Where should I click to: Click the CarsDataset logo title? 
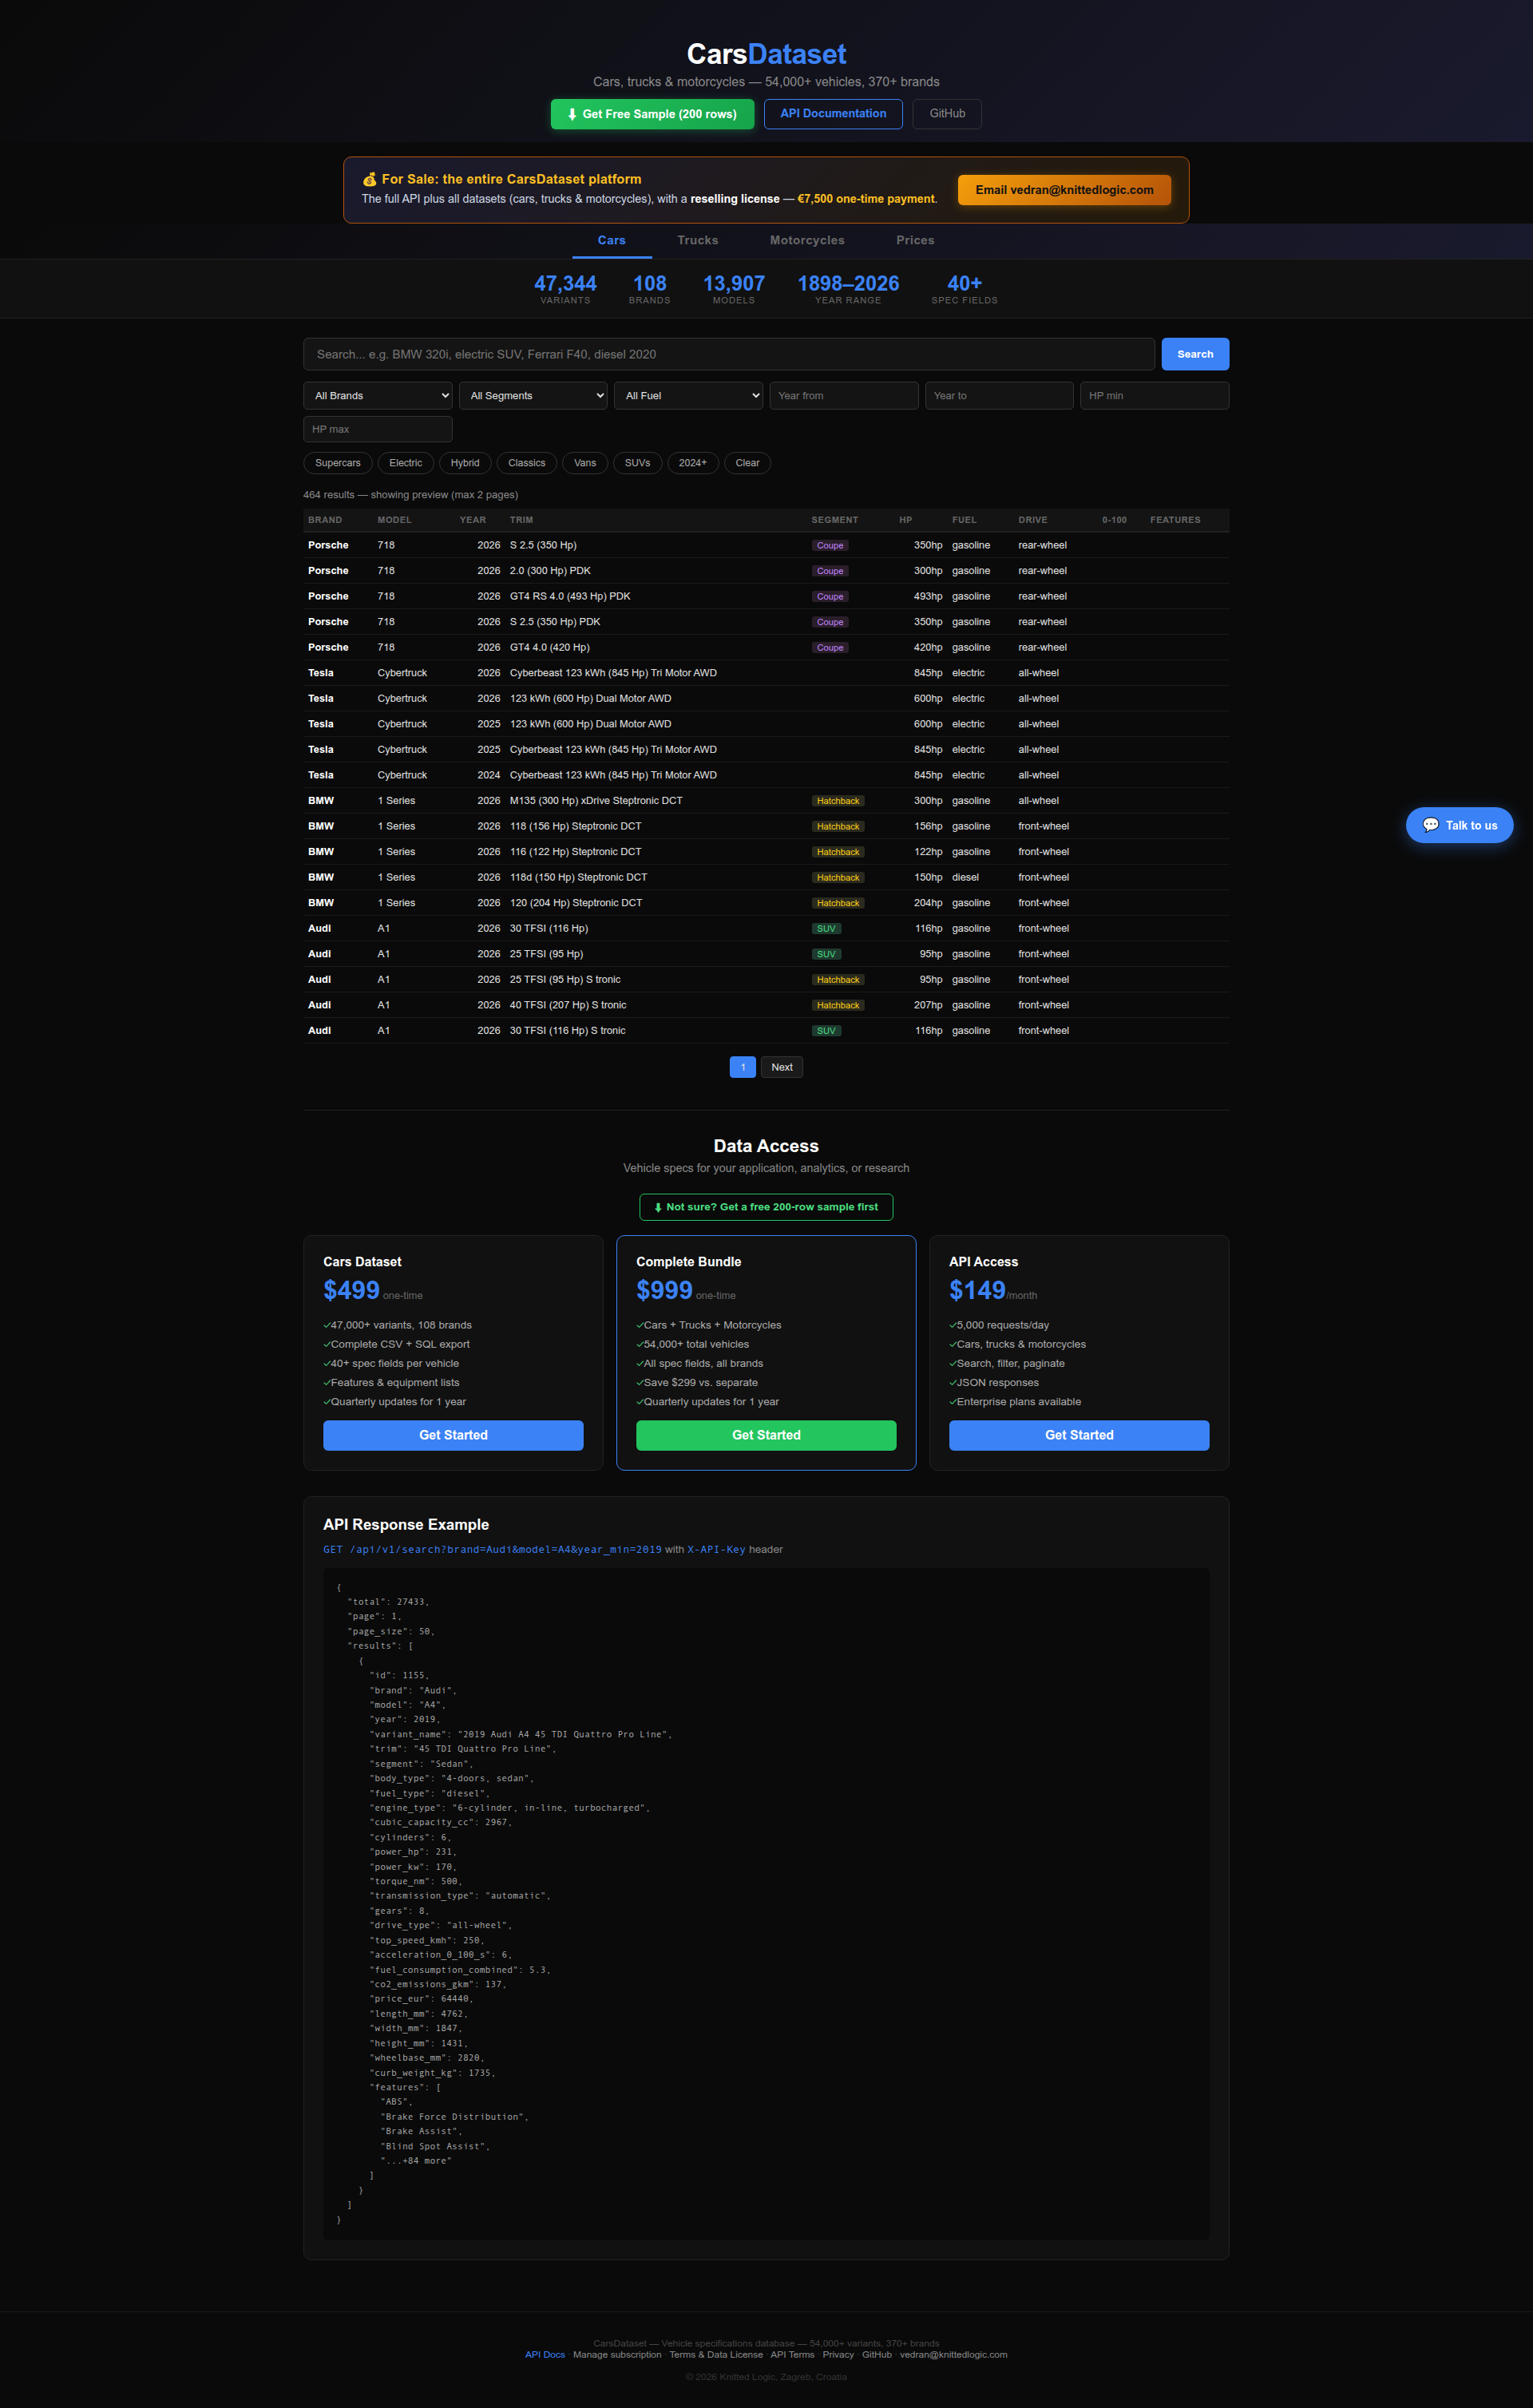[766, 54]
